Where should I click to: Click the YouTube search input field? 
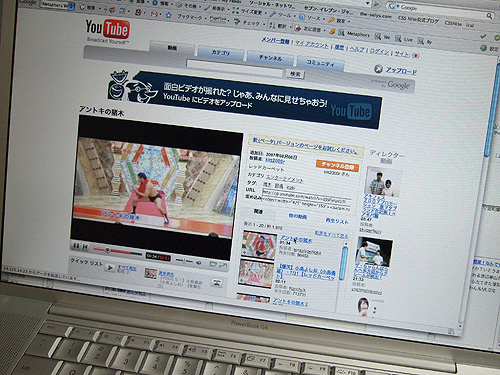[x=235, y=68]
